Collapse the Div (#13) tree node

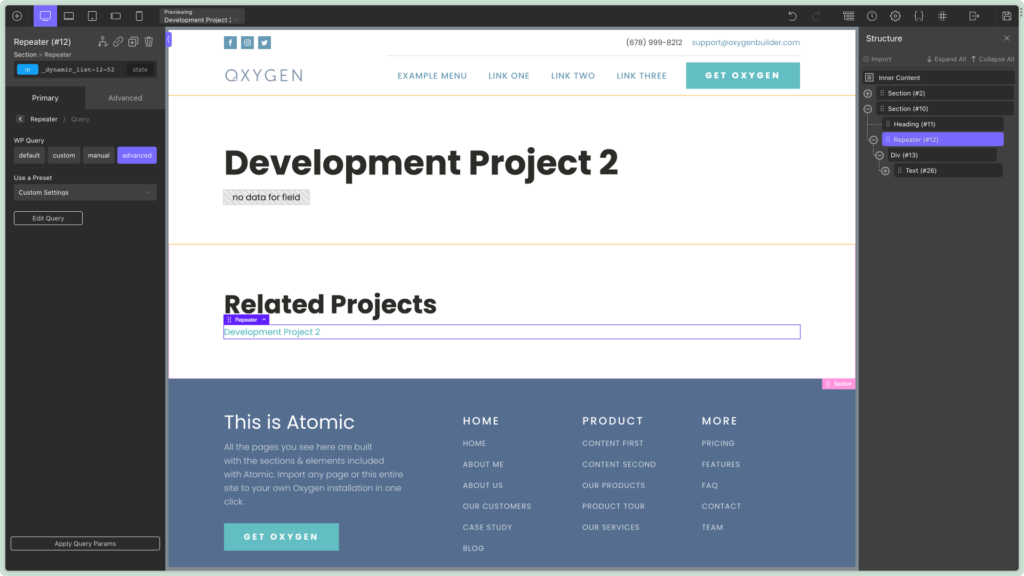pyautogui.click(x=880, y=155)
